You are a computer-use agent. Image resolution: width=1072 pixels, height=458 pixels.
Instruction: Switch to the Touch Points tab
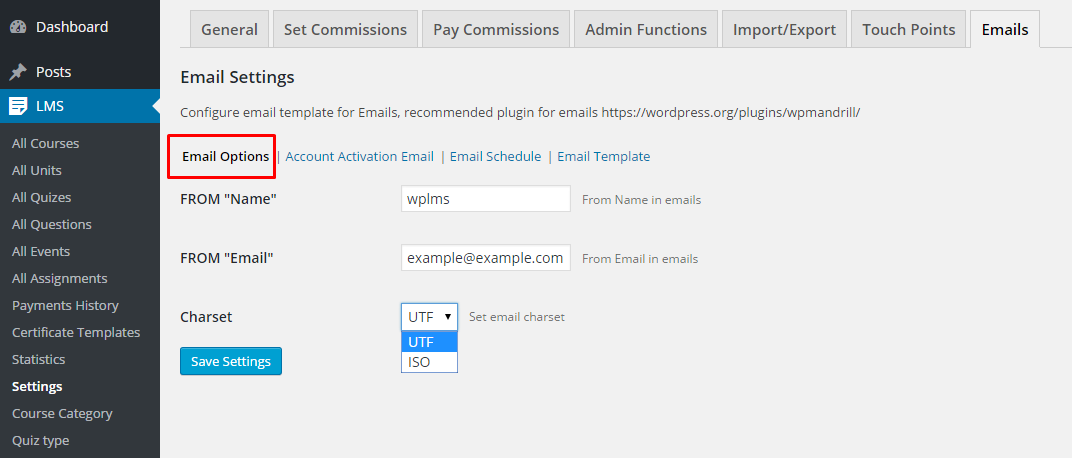909,29
